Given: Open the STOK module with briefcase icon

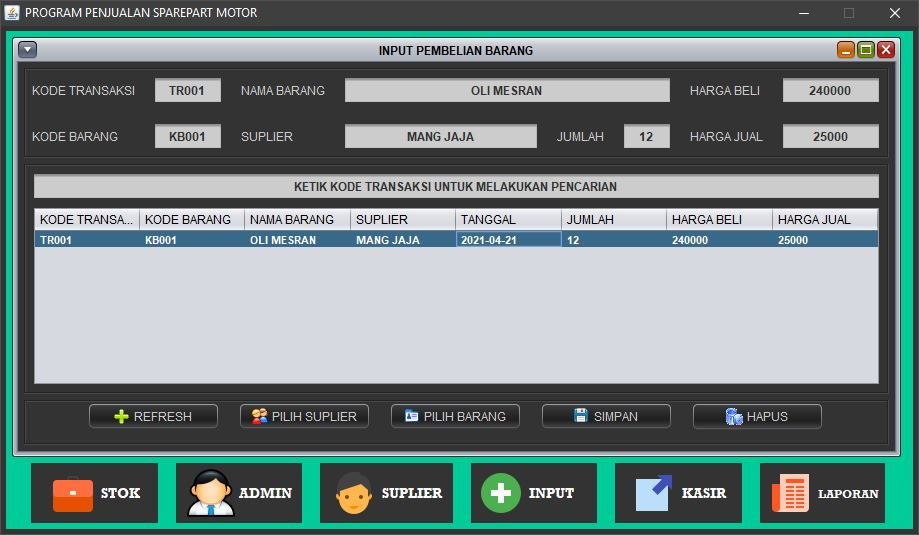Looking at the screenshot, I should click(94, 493).
